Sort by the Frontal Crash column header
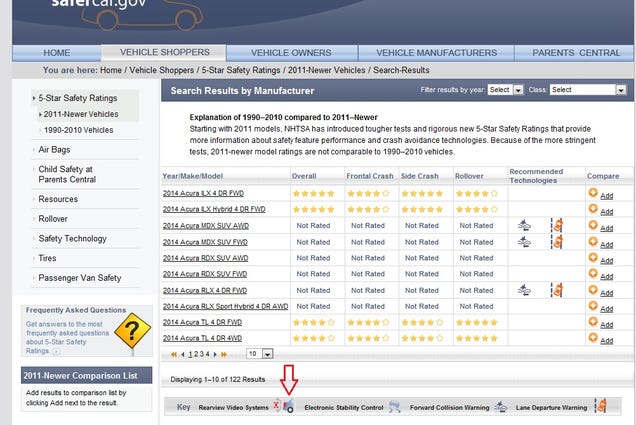The height and width of the screenshot is (425, 636). [370, 176]
